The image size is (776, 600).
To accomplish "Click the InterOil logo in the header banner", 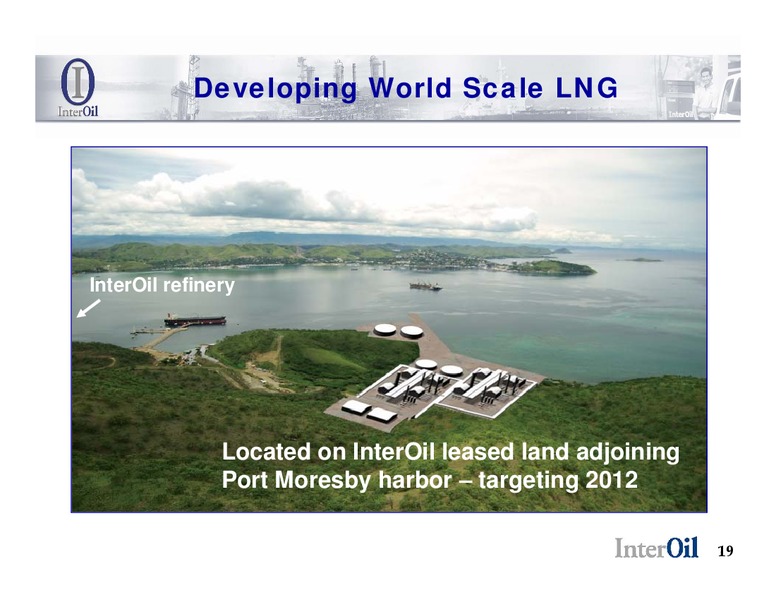I will click(x=78, y=88).
